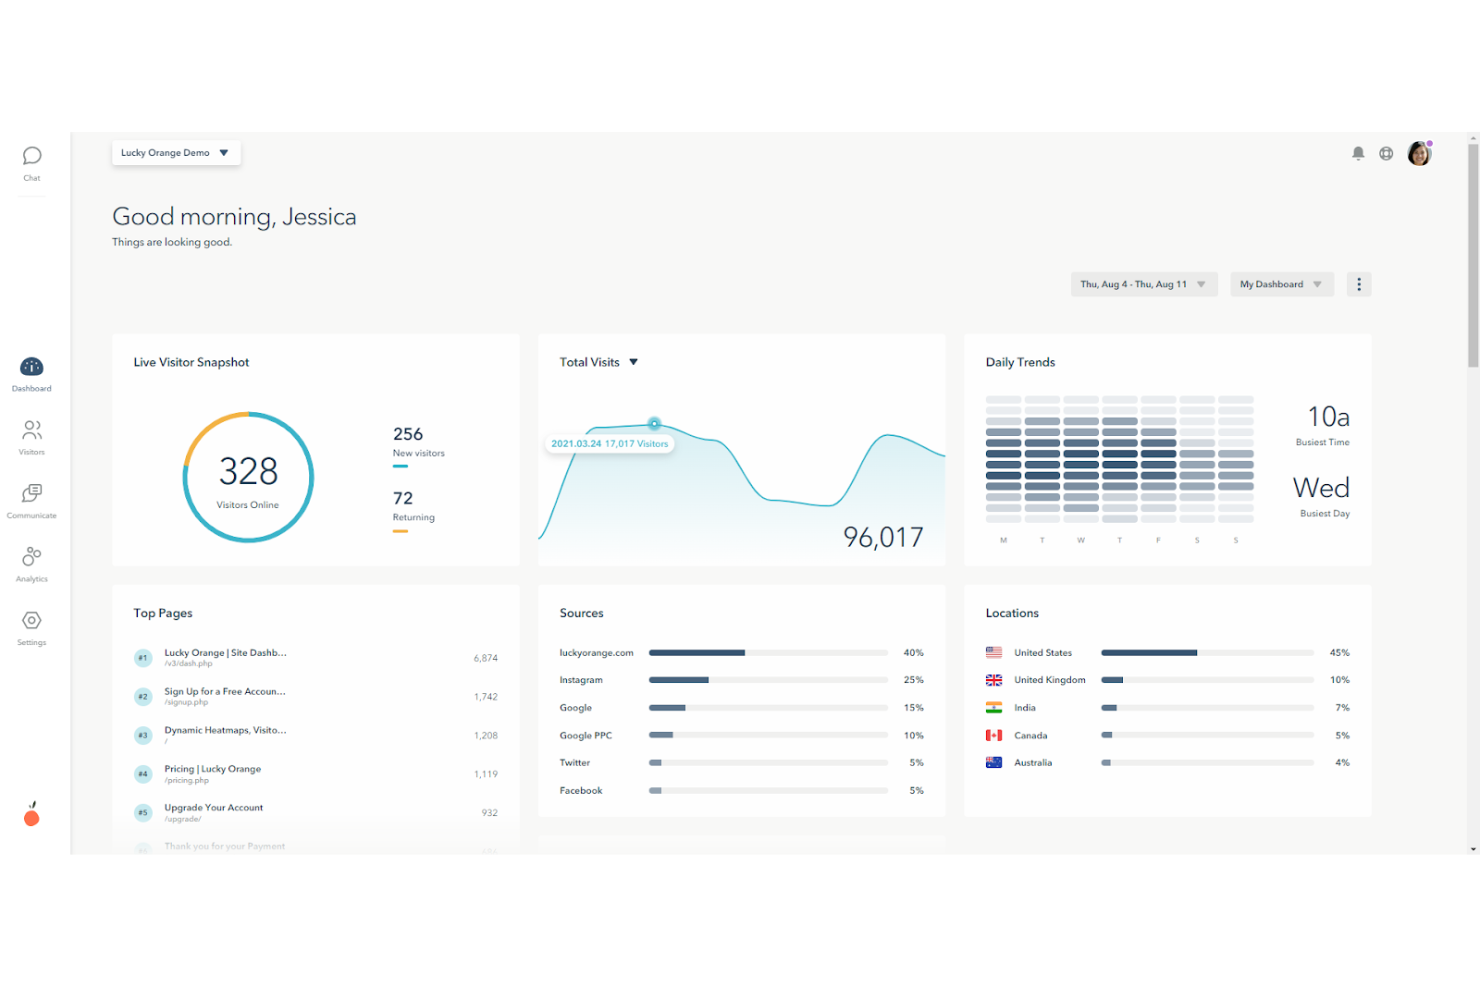The image size is (1480, 987).
Task: Open the top page Lucky Orange Site Dashboard link
Action: (225, 652)
